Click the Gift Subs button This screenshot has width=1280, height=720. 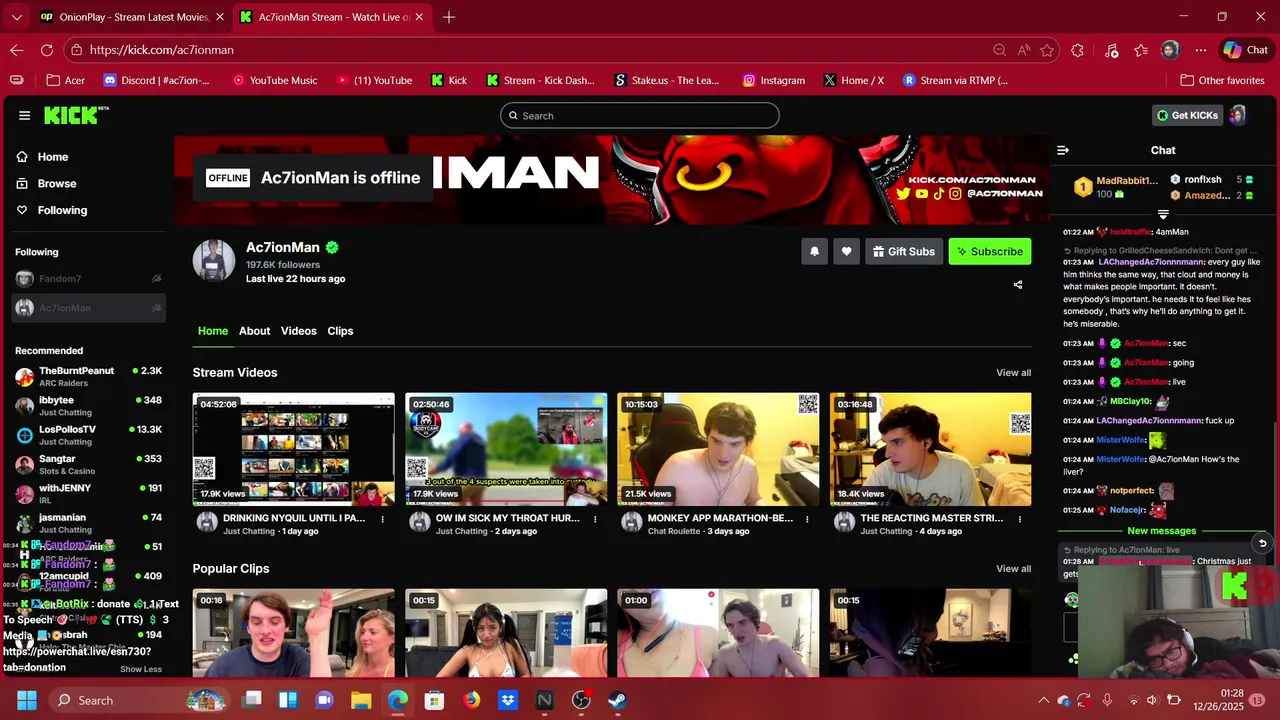[903, 252]
